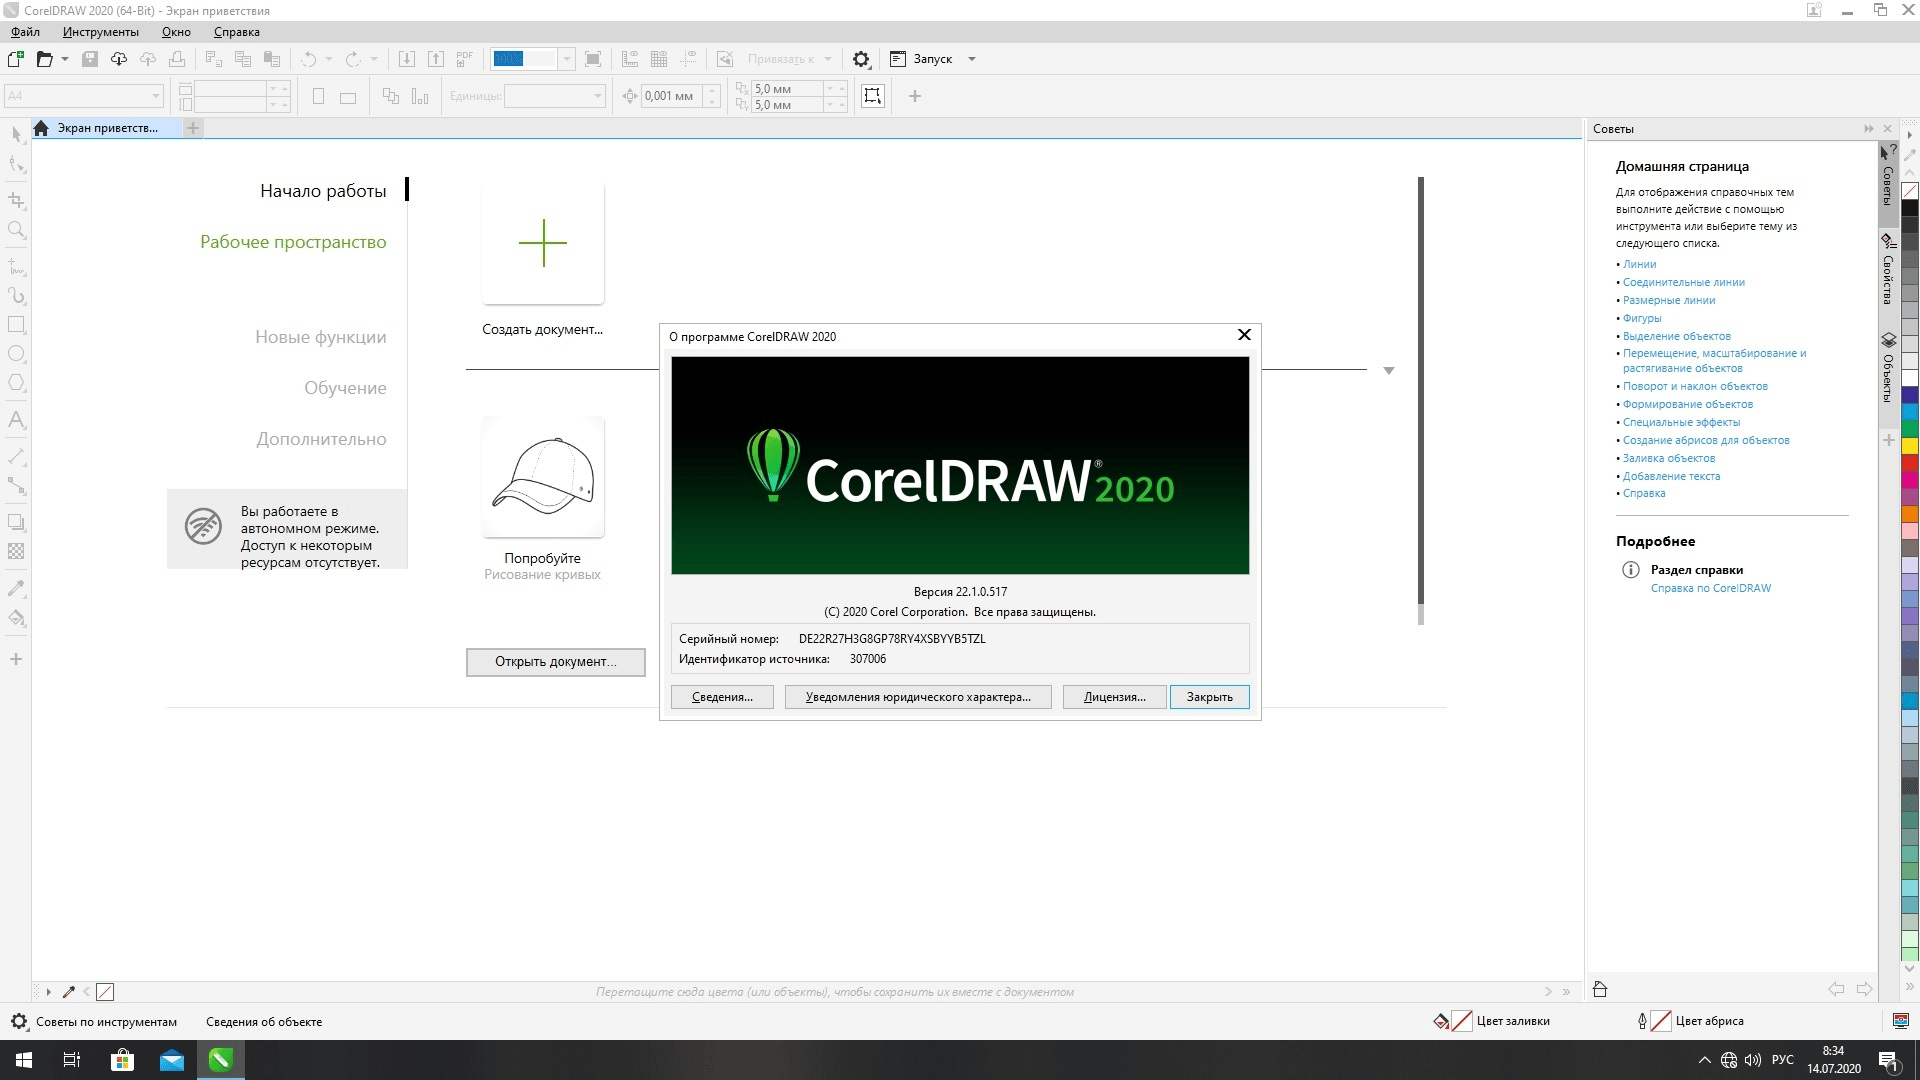
Task: Open the Options gear icon
Action: point(861,59)
